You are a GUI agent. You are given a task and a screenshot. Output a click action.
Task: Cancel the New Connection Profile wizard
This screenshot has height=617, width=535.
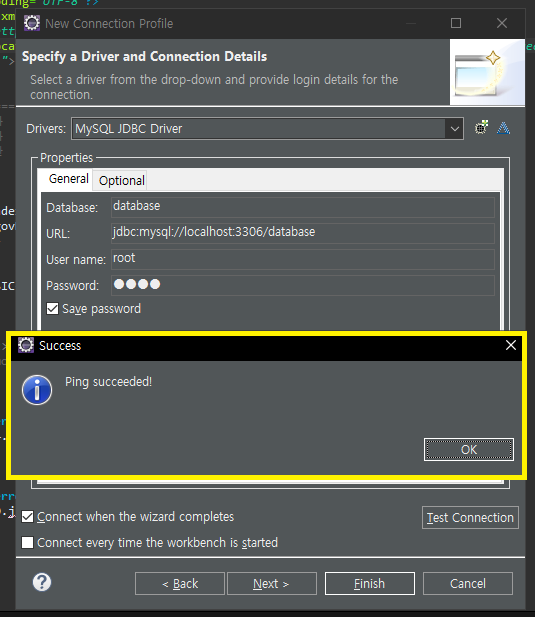tap(468, 584)
